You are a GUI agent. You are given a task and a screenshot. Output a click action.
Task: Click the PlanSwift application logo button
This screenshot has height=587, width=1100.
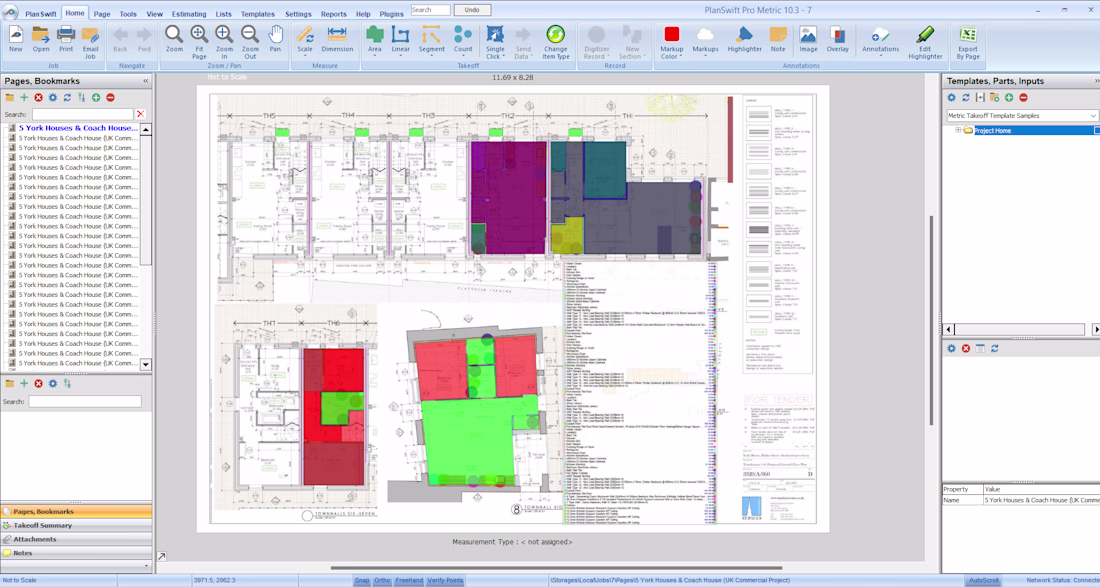click(x=11, y=12)
